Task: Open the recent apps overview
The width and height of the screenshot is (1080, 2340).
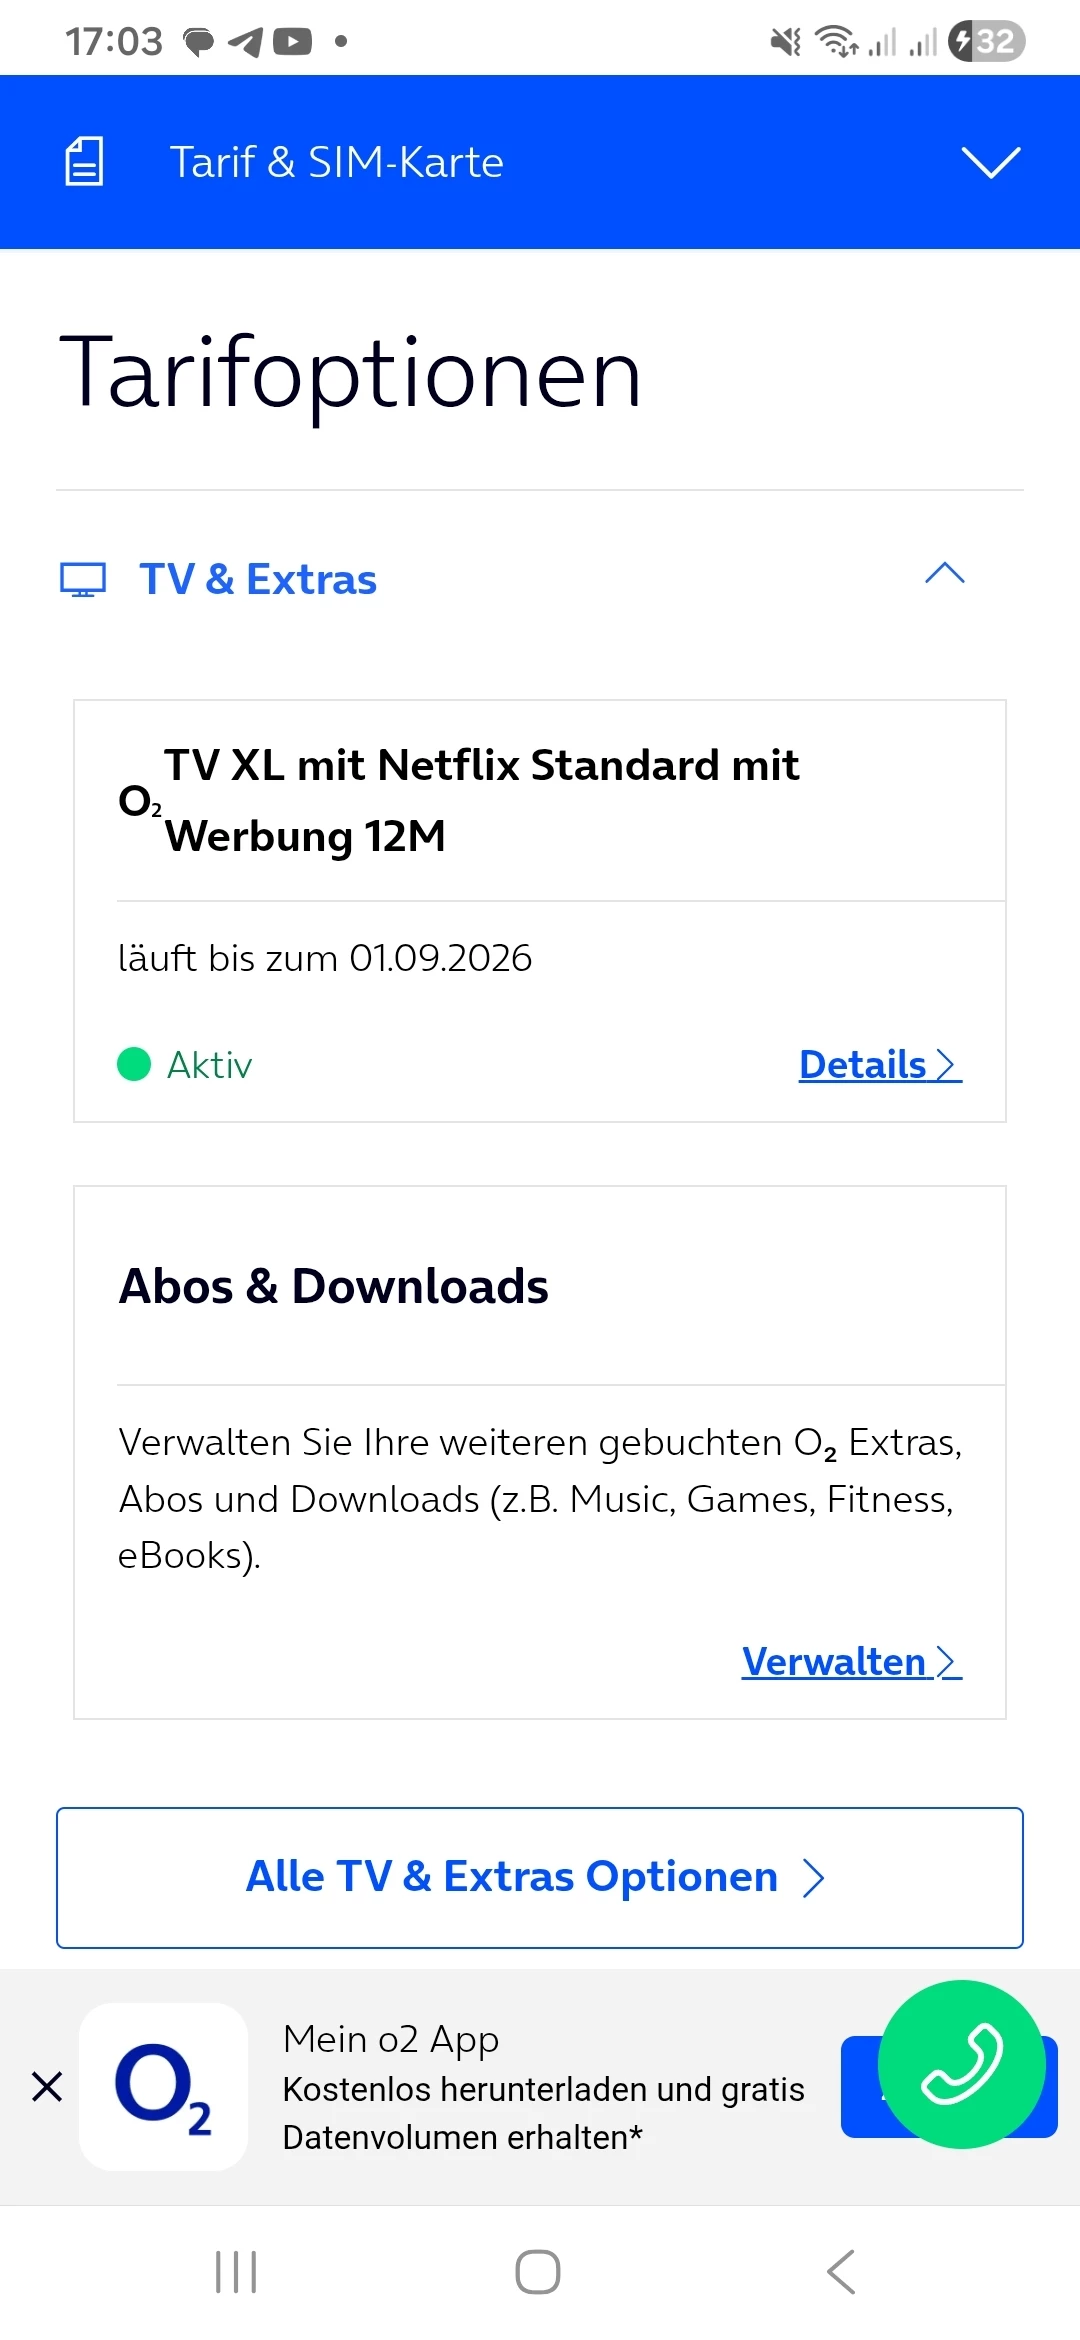Action: pos(237,2272)
